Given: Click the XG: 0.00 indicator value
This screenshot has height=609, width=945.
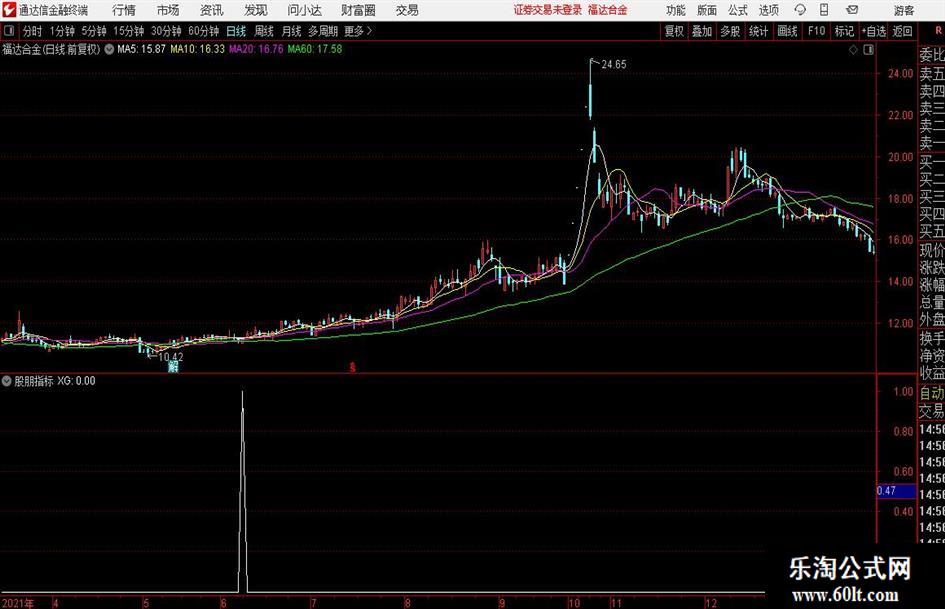Looking at the screenshot, I should point(76,381).
